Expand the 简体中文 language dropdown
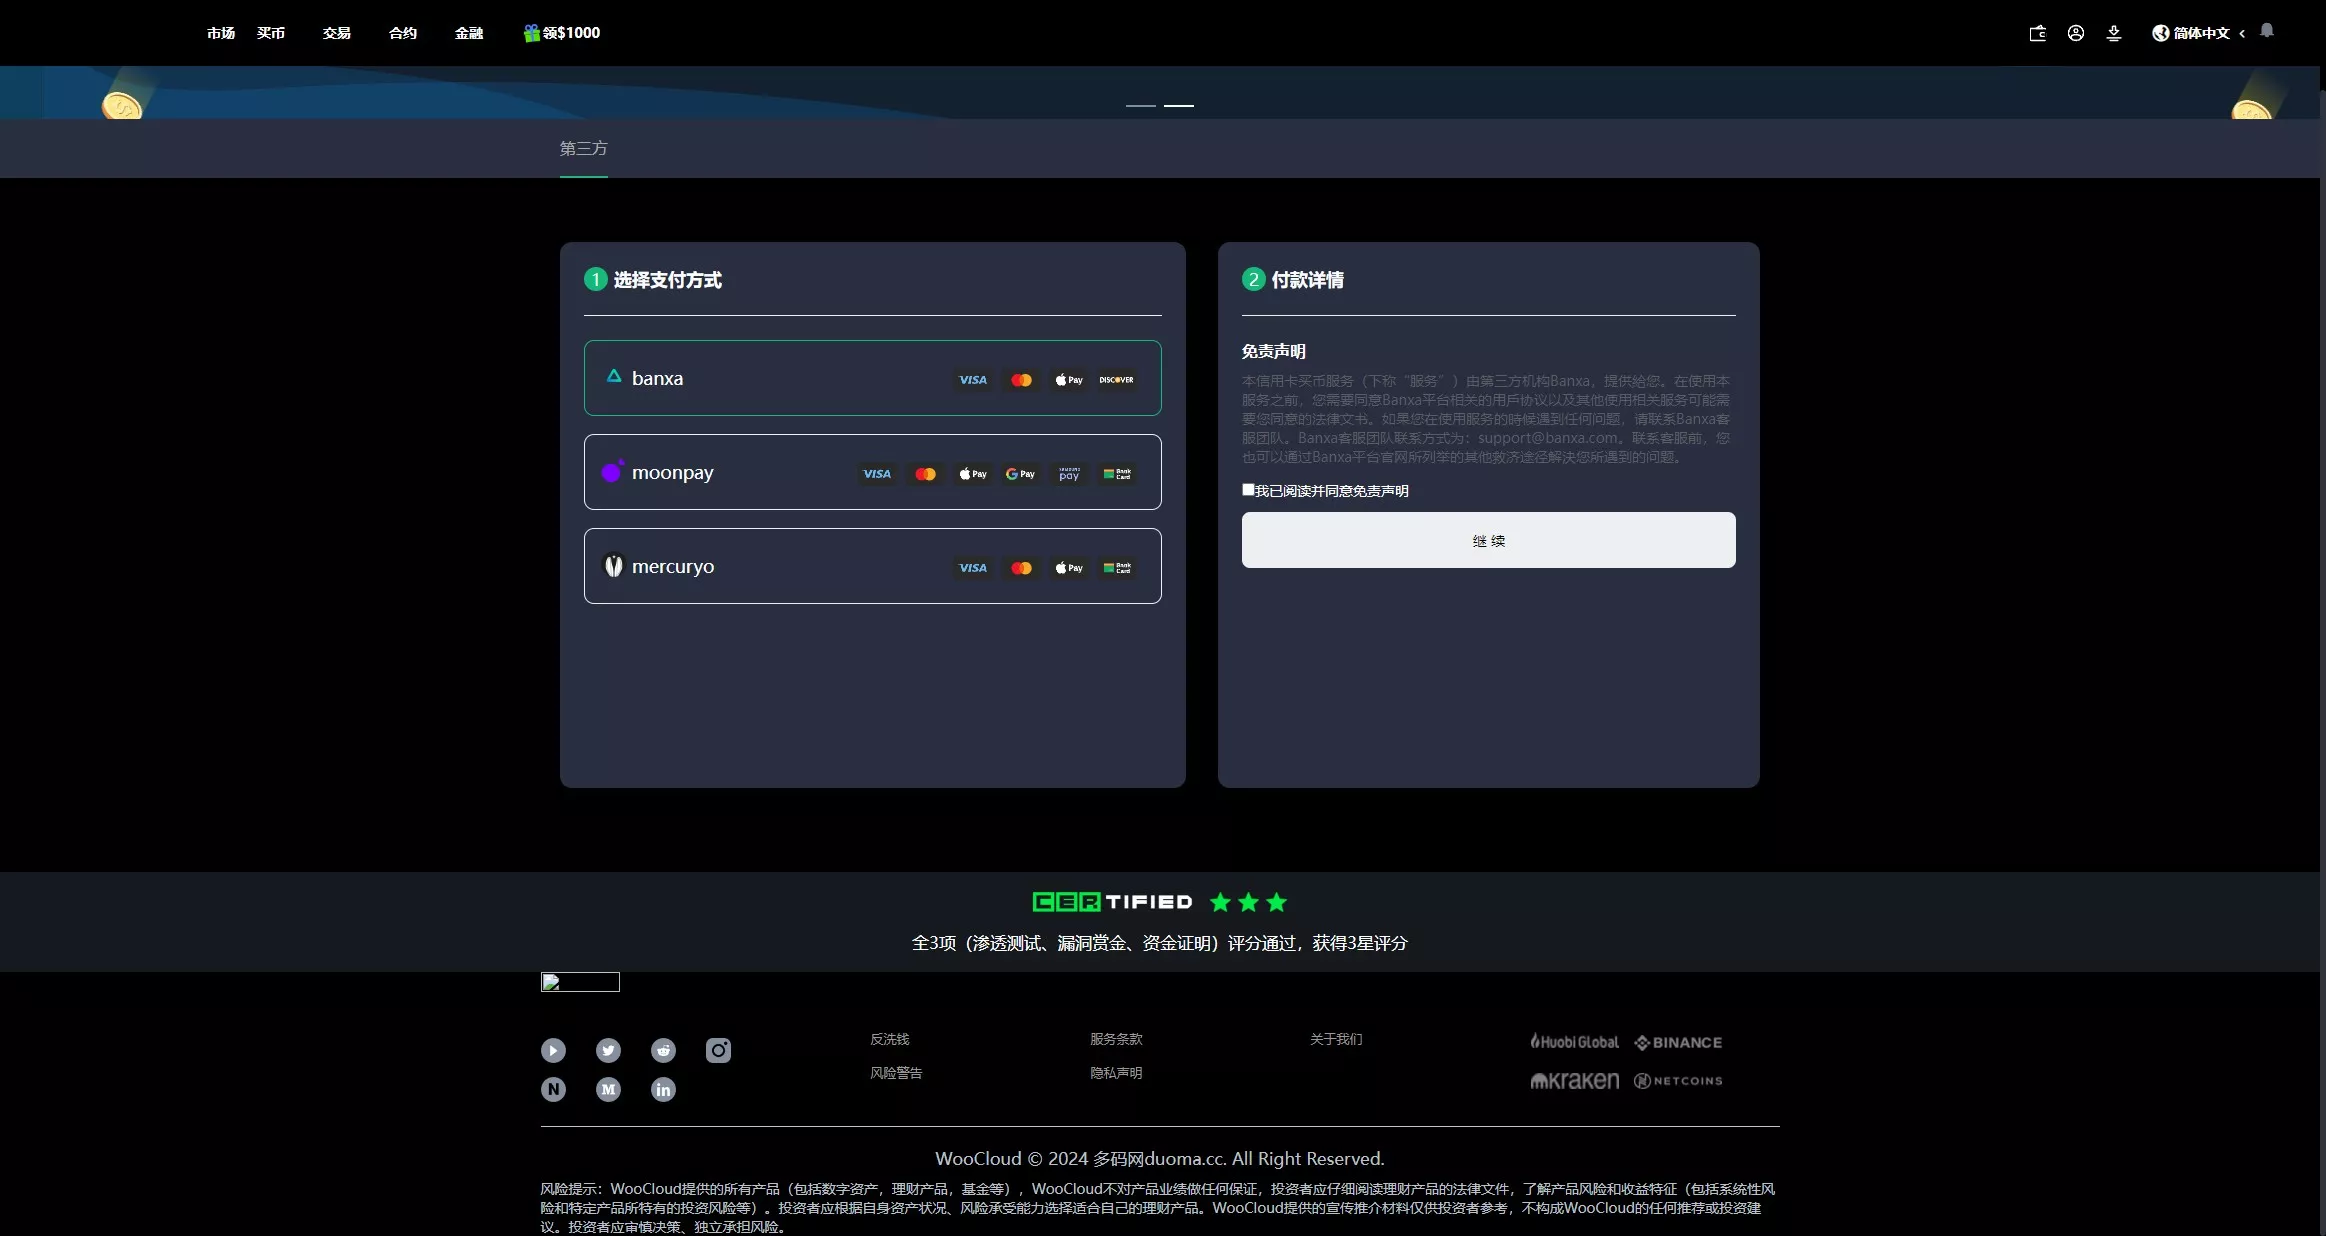Image resolution: width=2326 pixels, height=1236 pixels. tap(2199, 33)
